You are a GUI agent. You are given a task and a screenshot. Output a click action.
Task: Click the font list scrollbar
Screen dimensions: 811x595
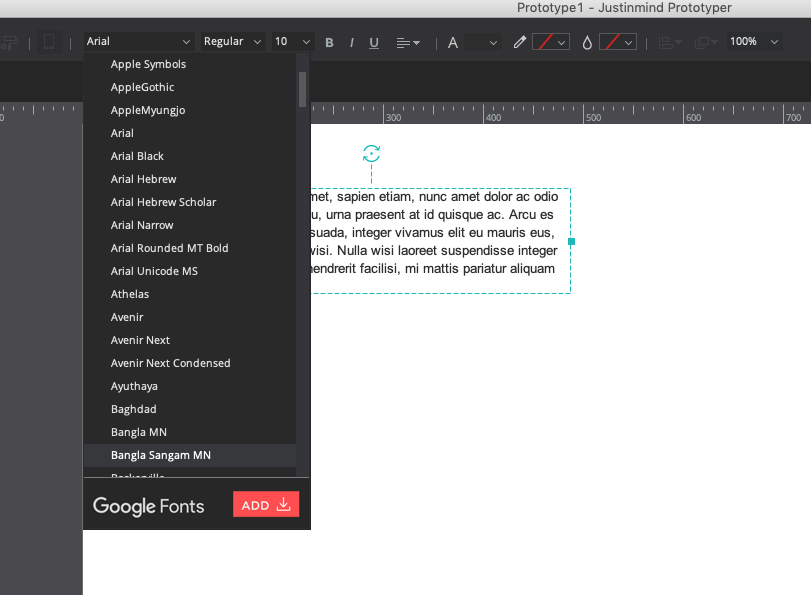pos(302,88)
